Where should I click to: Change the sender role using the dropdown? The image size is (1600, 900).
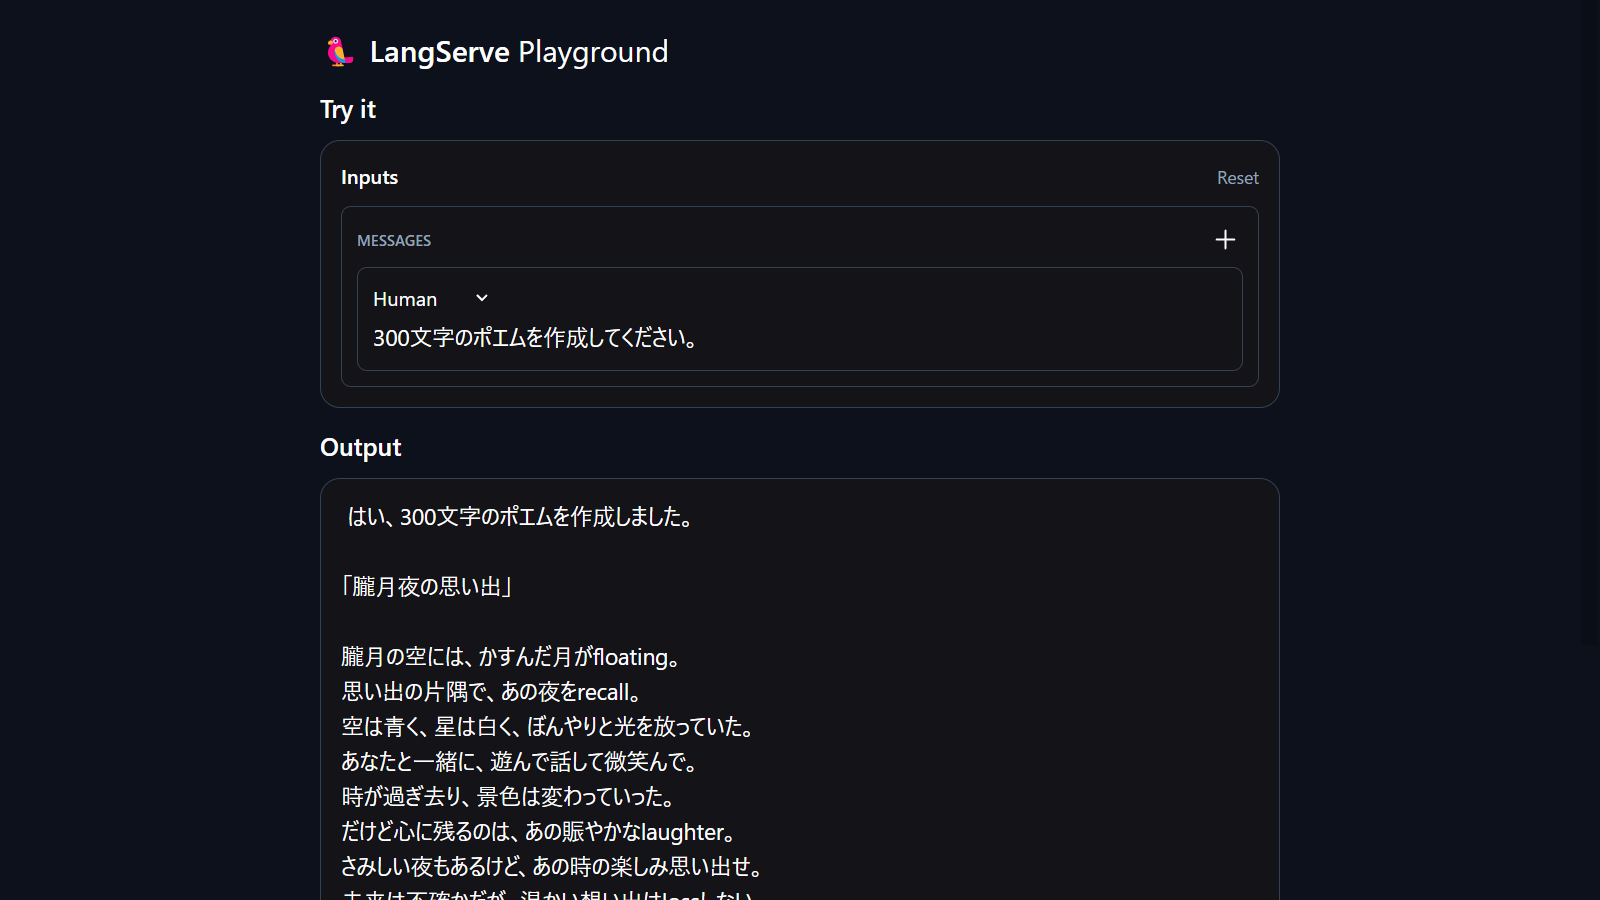(x=430, y=298)
